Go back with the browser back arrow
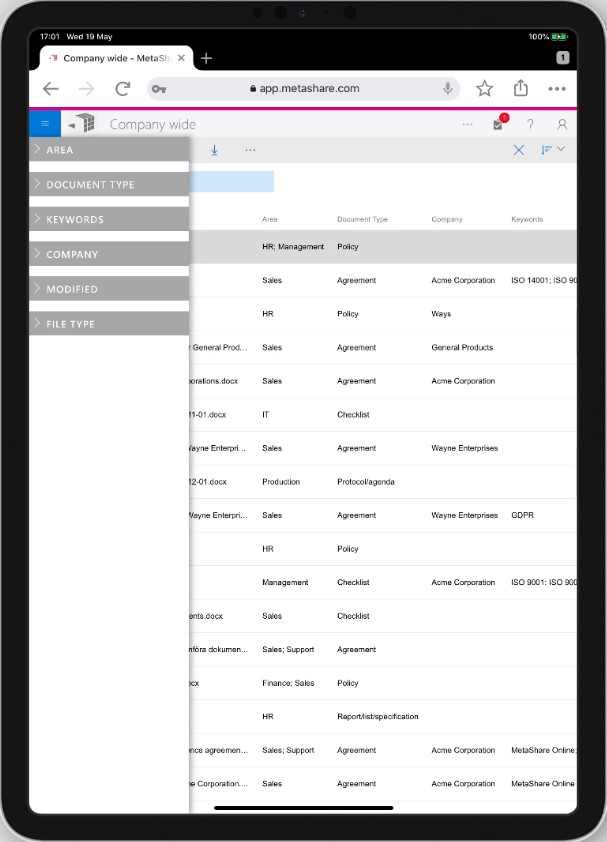The width and height of the screenshot is (607, 842). click(50, 89)
